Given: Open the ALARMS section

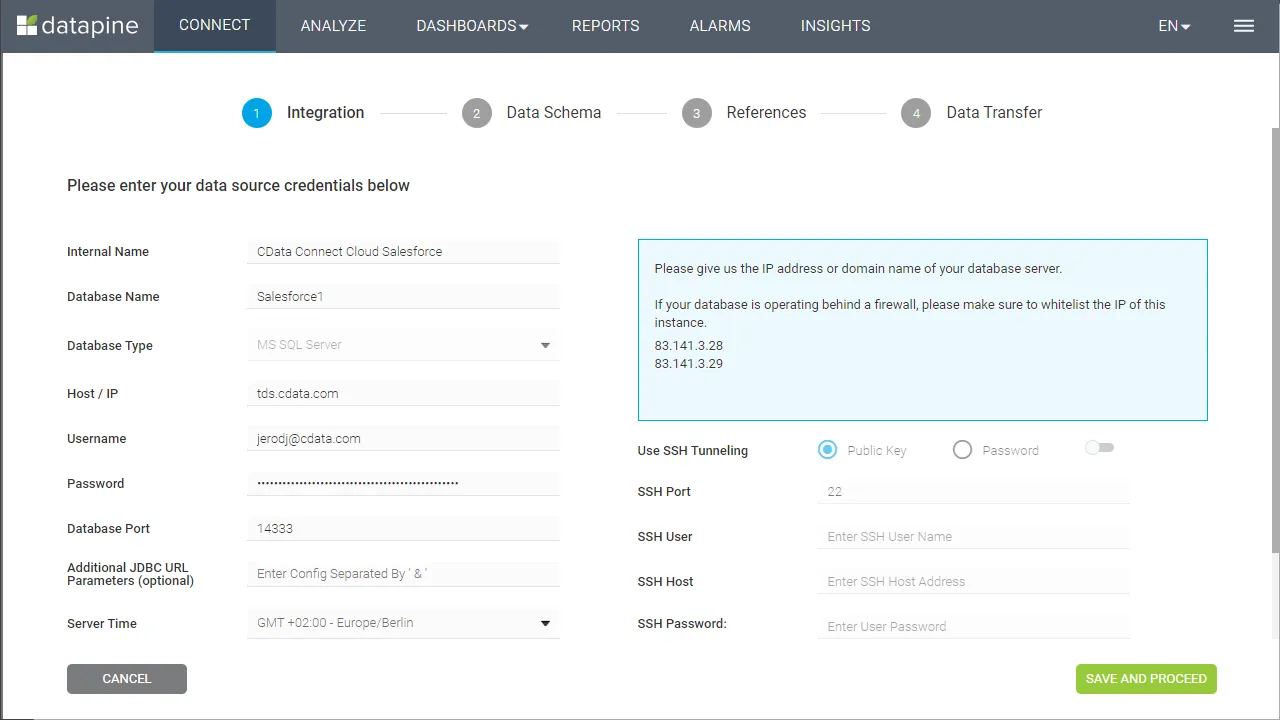Looking at the screenshot, I should 719,26.
